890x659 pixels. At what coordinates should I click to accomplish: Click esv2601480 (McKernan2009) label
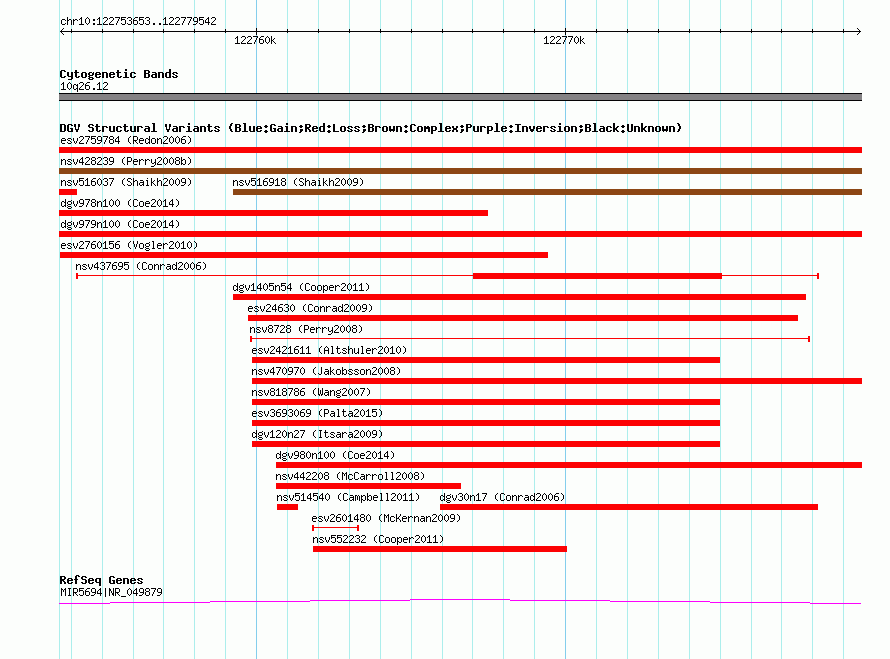tap(386, 518)
